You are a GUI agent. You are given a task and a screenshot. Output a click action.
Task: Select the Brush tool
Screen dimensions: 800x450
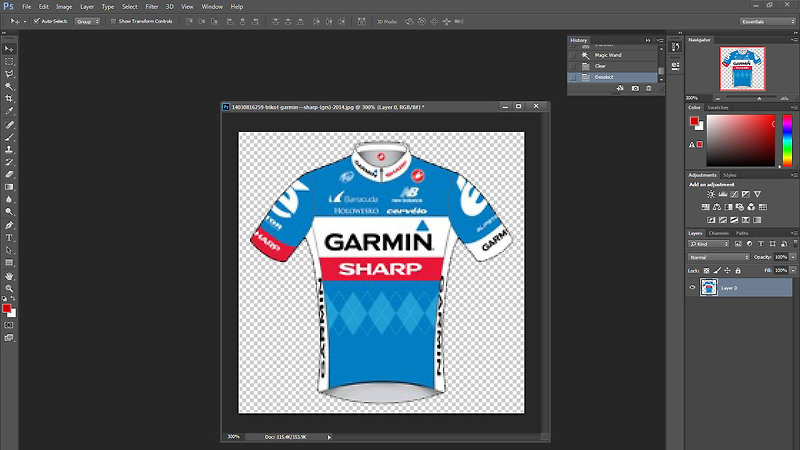click(9, 137)
